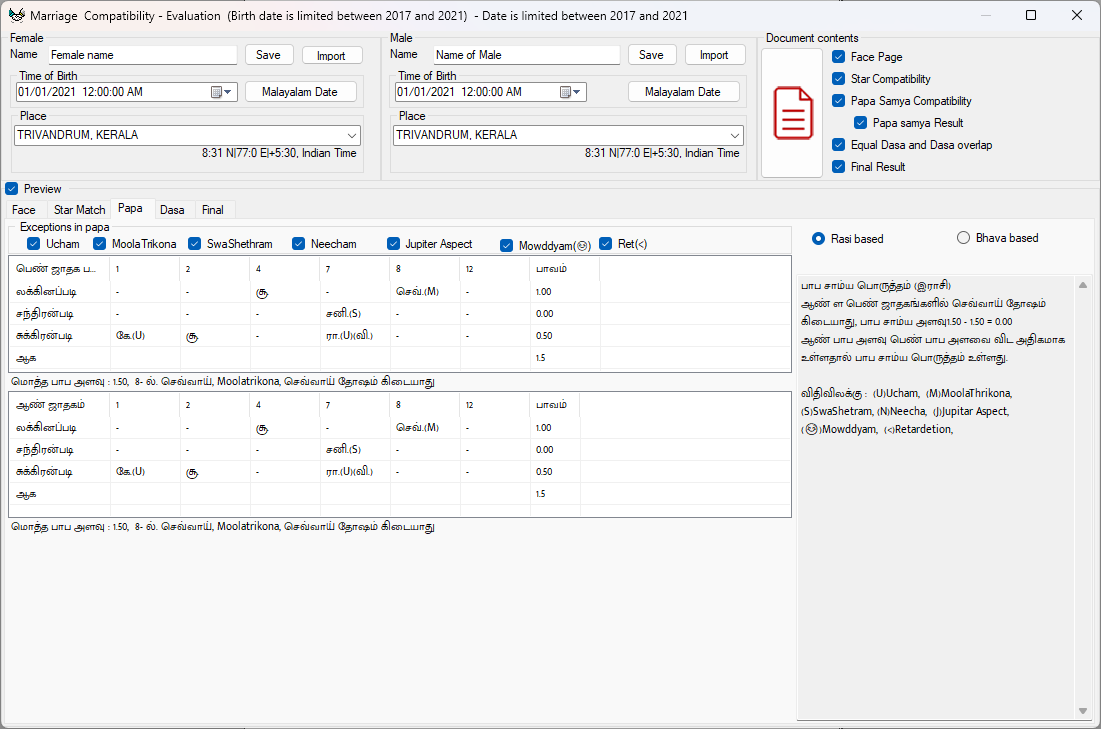Toggle MoolaTrikona exception checkbox
This screenshot has height=729, width=1101.
click(99, 244)
